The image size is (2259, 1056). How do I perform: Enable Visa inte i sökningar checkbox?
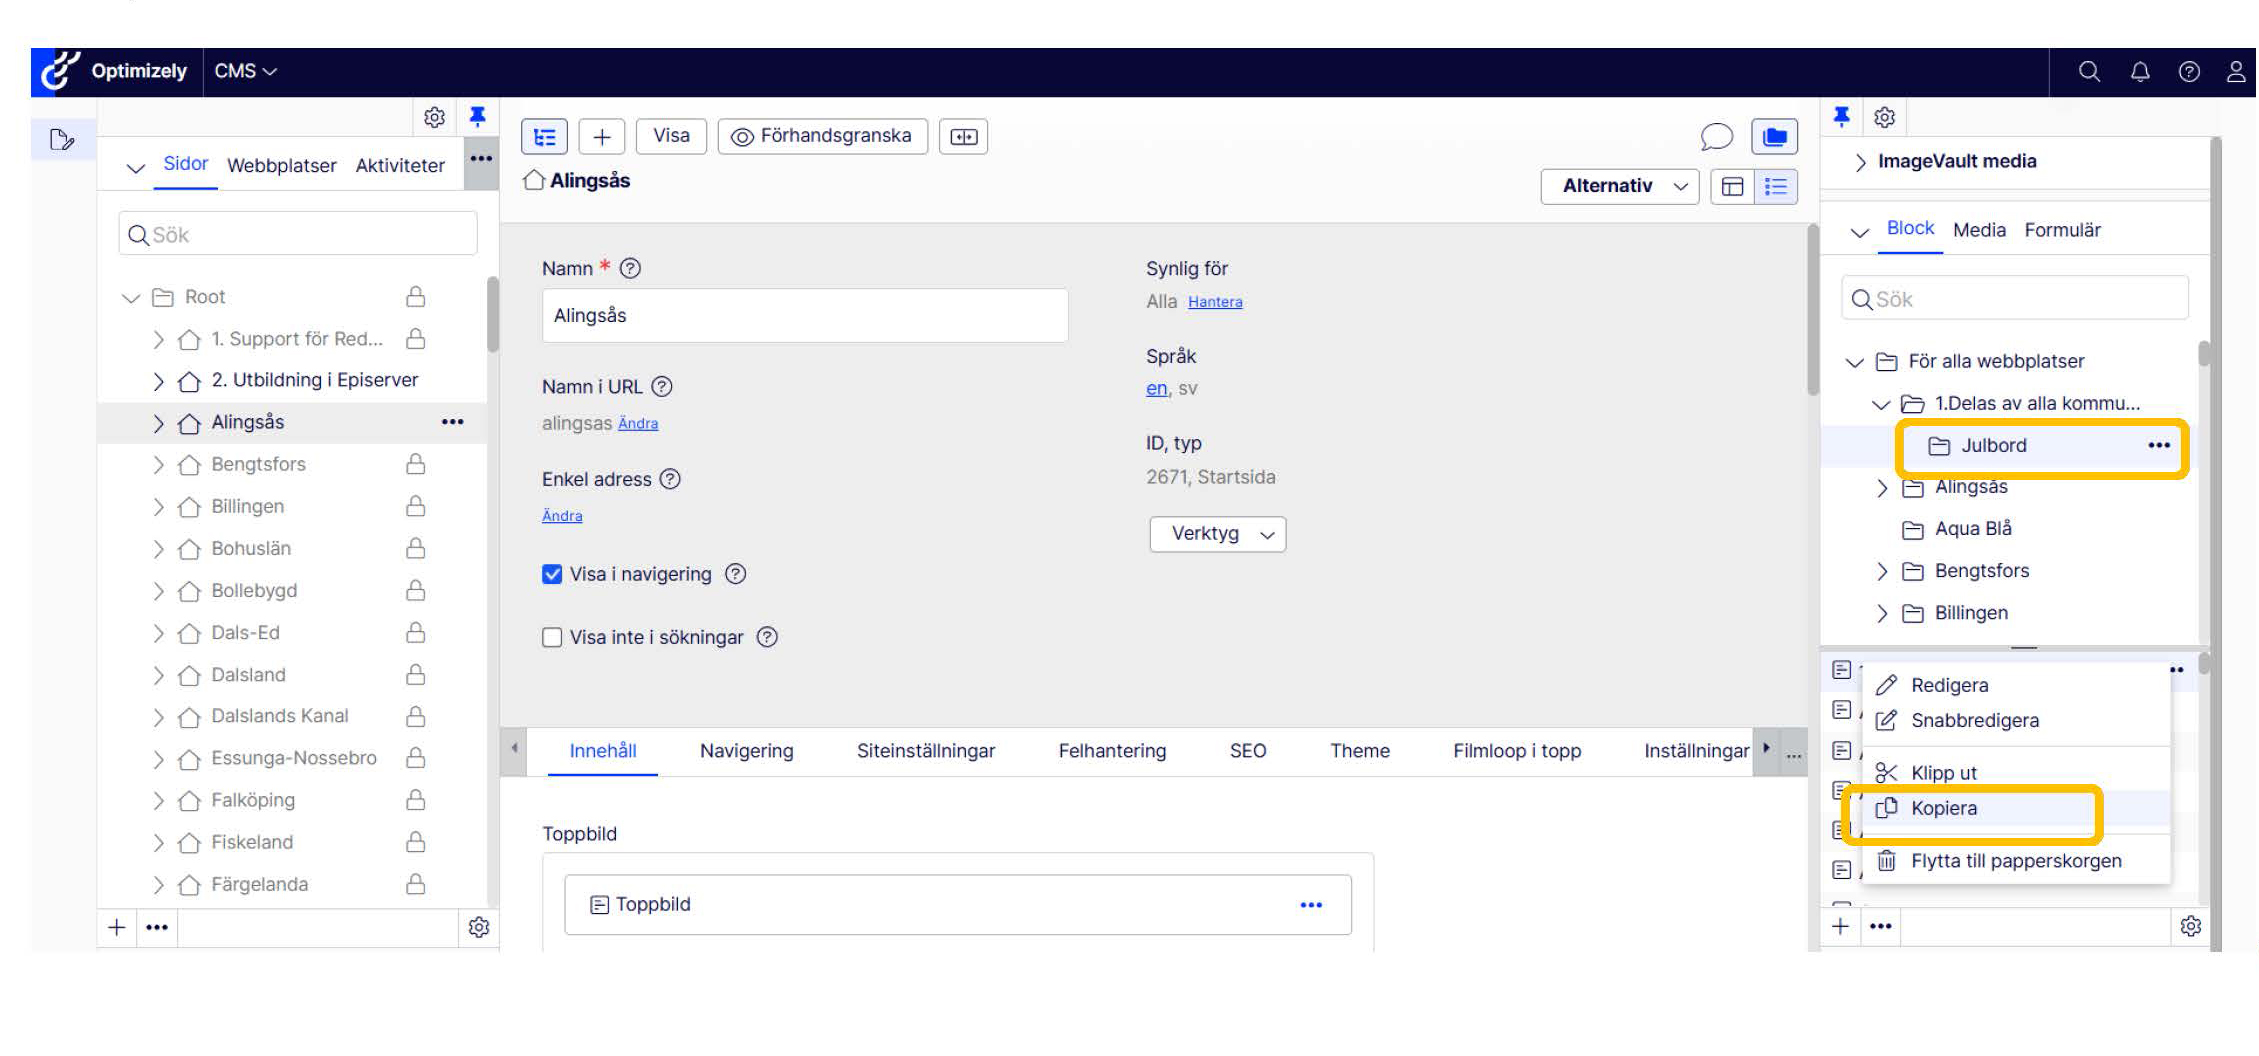coord(552,638)
